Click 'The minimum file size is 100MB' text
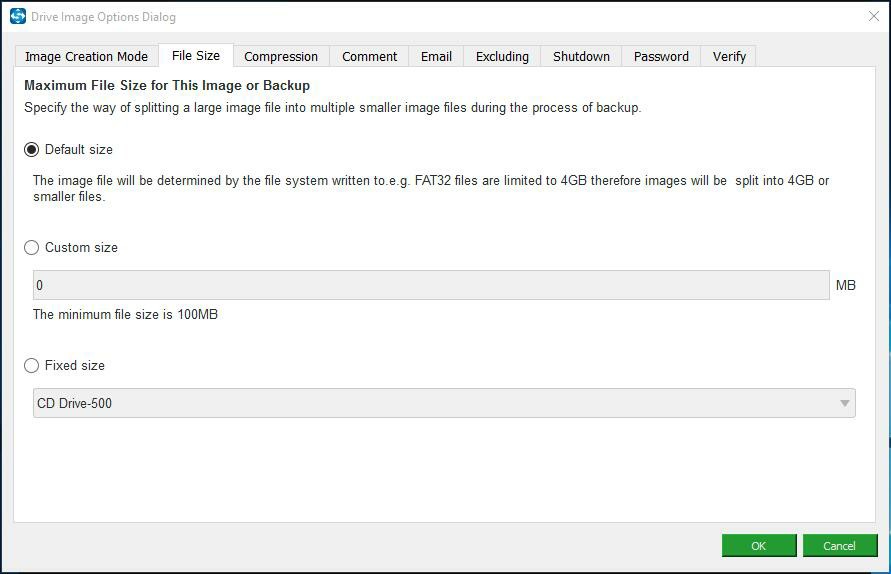The height and width of the screenshot is (574, 891). click(126, 314)
